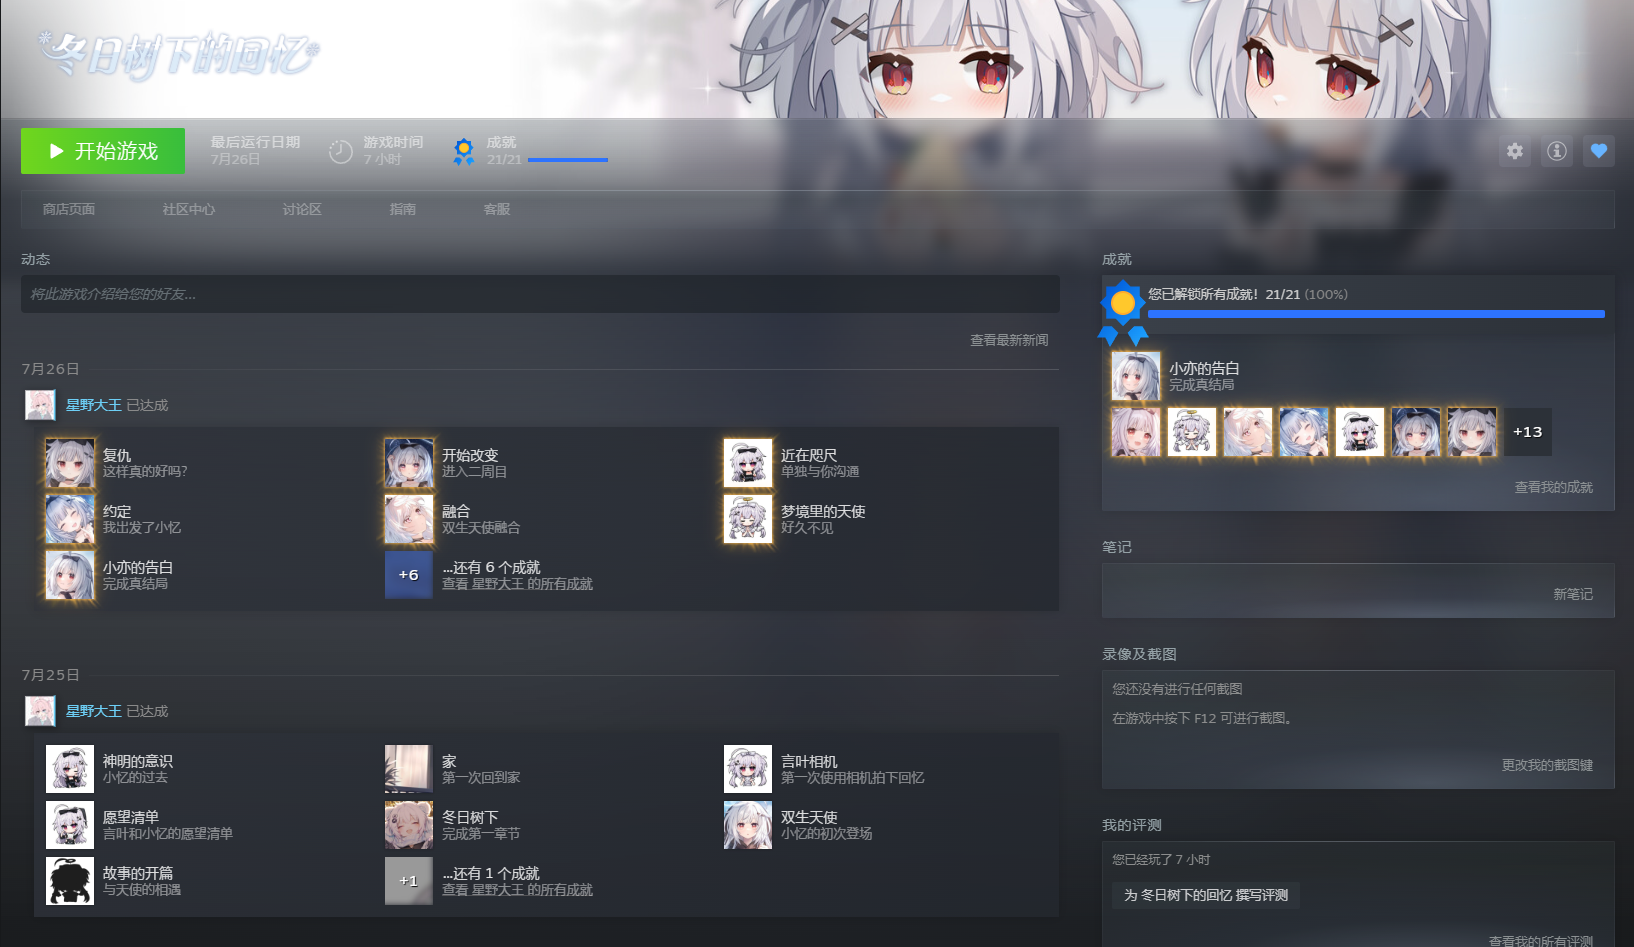Click the 录像及截图 section heading
Viewport: 1634px width, 947px height.
[x=1139, y=654]
